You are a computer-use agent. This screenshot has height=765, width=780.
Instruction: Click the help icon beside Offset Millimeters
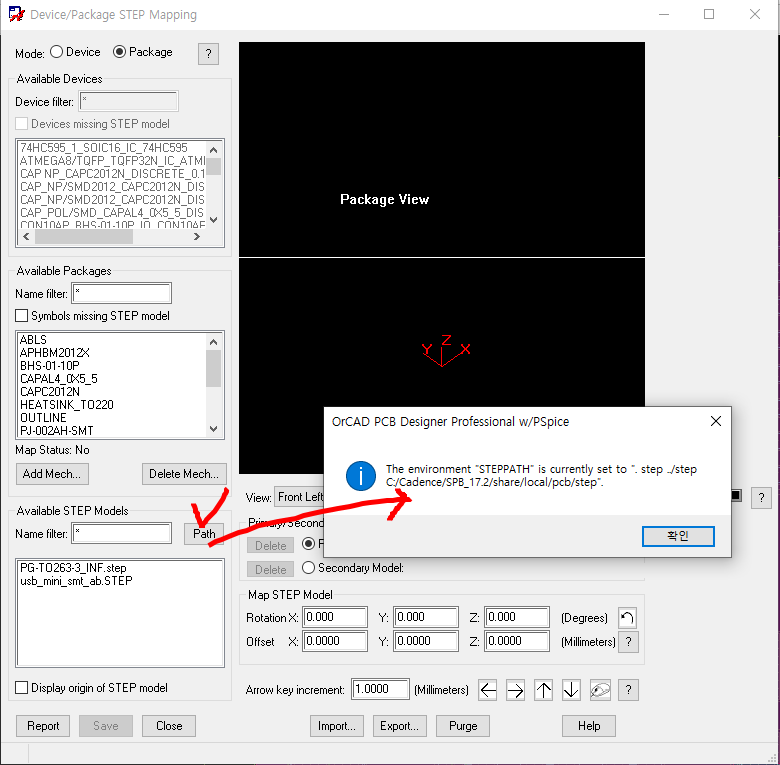628,642
